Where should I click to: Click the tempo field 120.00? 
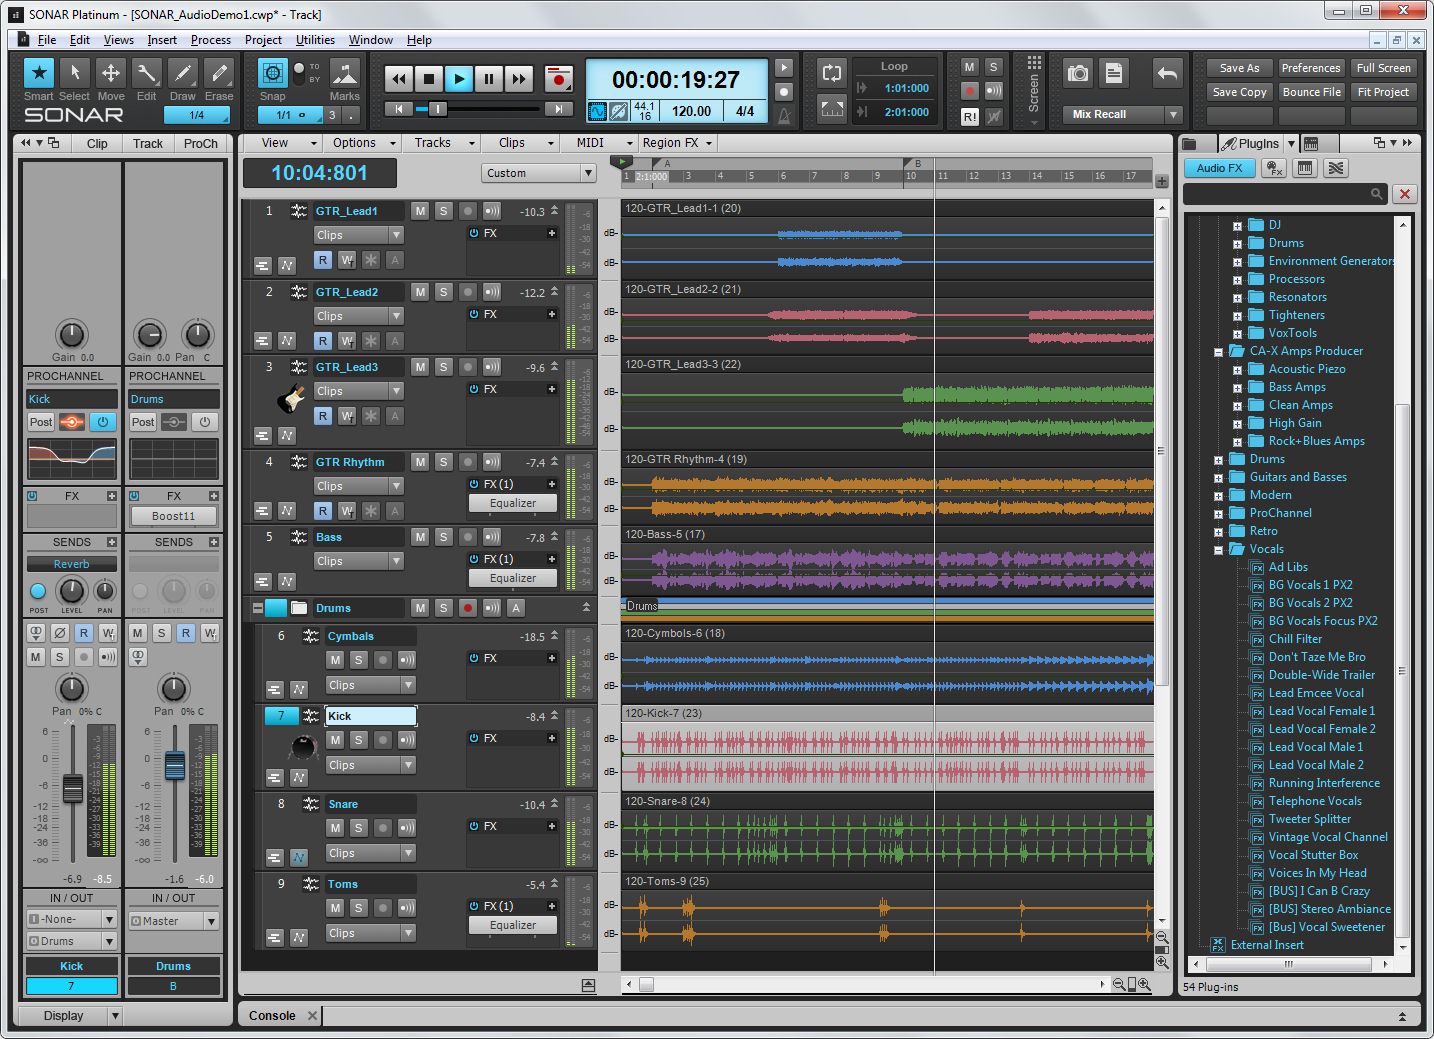click(691, 111)
